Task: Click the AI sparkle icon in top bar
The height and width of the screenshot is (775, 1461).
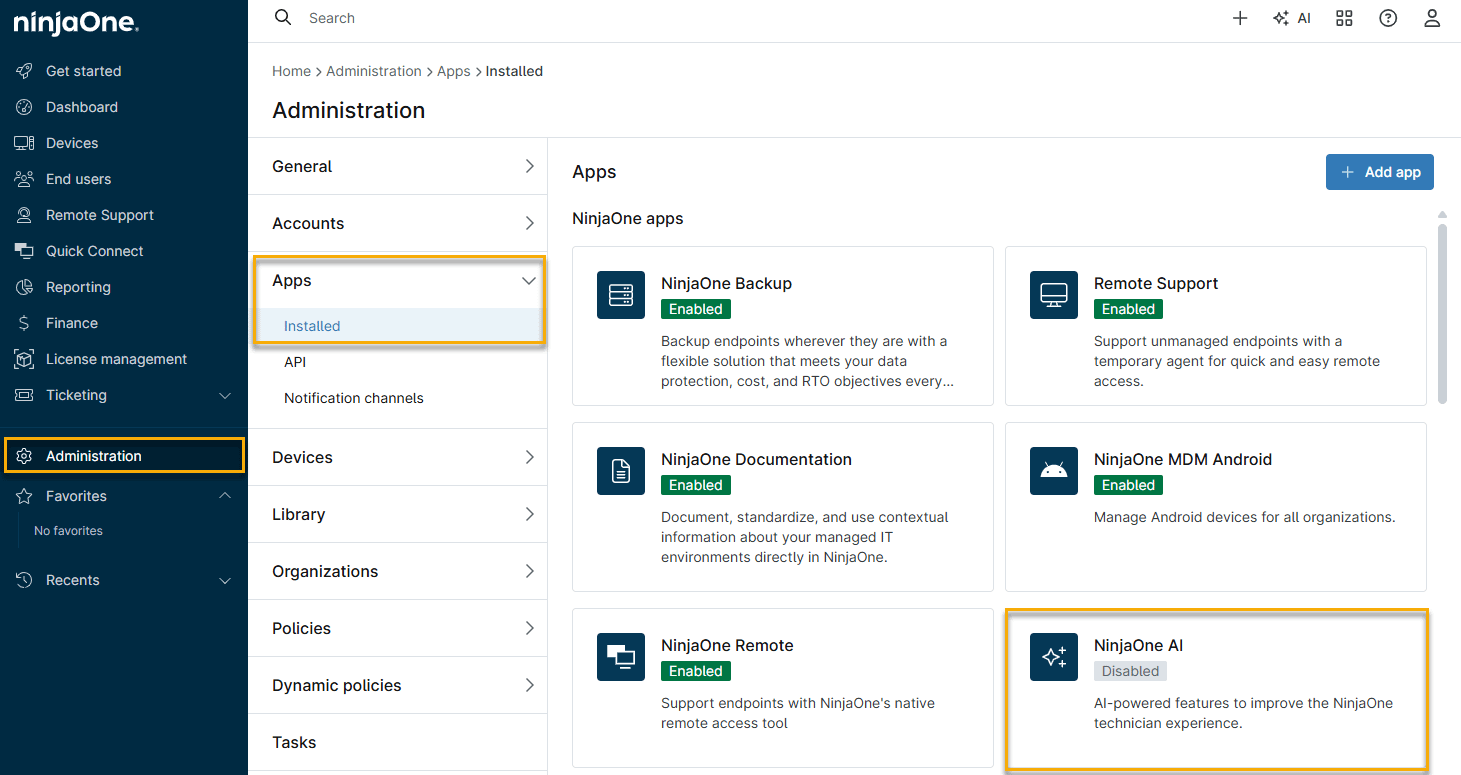Action: pyautogui.click(x=1281, y=18)
